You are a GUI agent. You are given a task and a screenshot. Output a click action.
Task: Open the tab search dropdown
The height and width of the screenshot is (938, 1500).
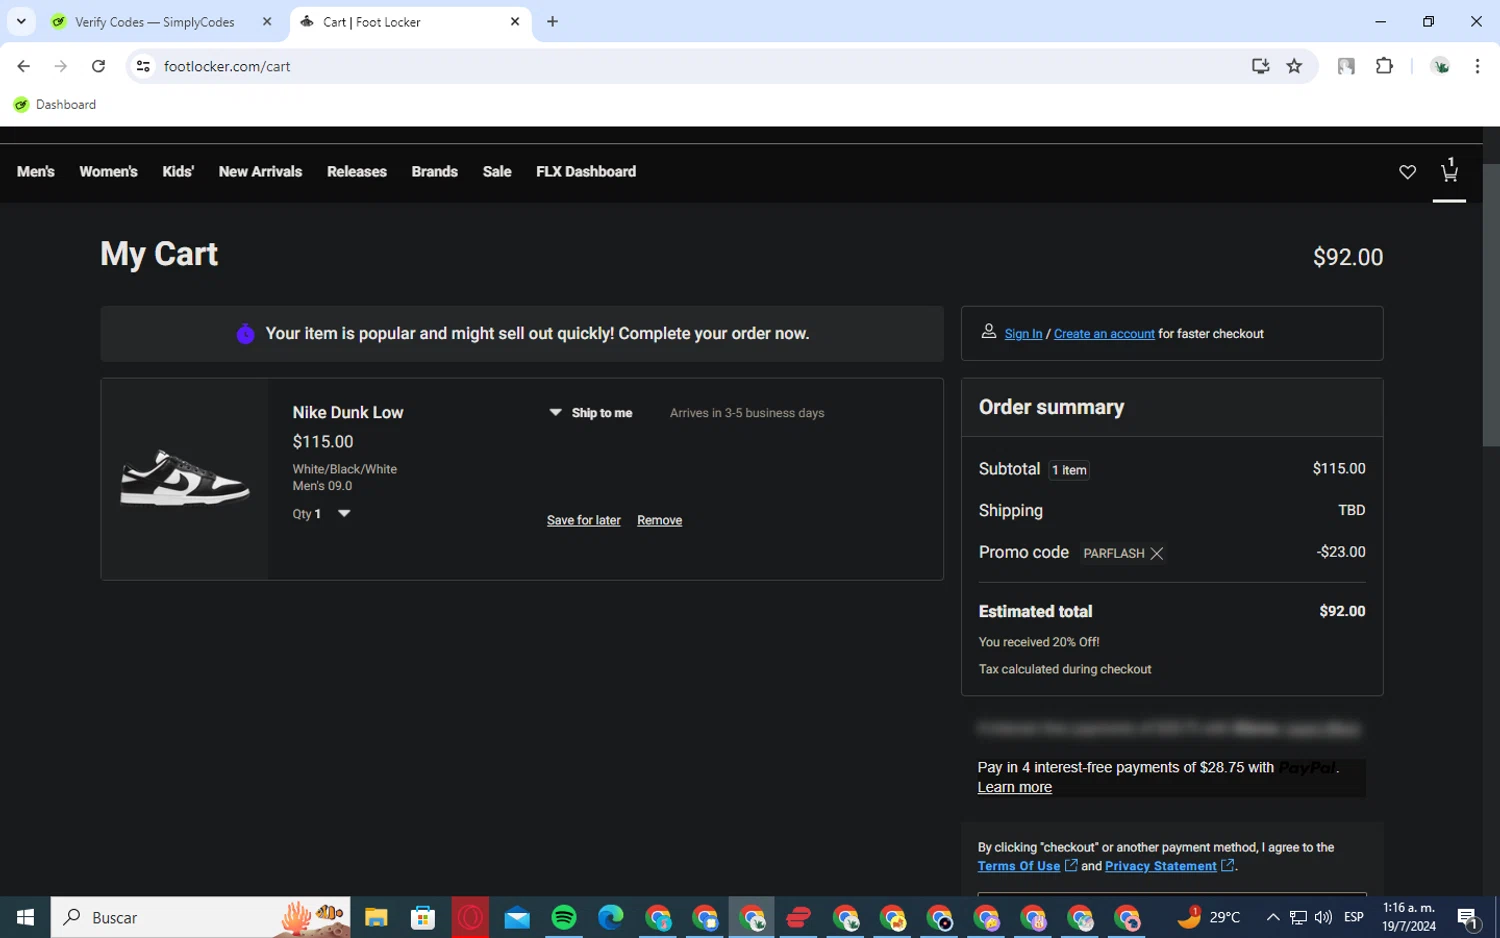(x=21, y=22)
